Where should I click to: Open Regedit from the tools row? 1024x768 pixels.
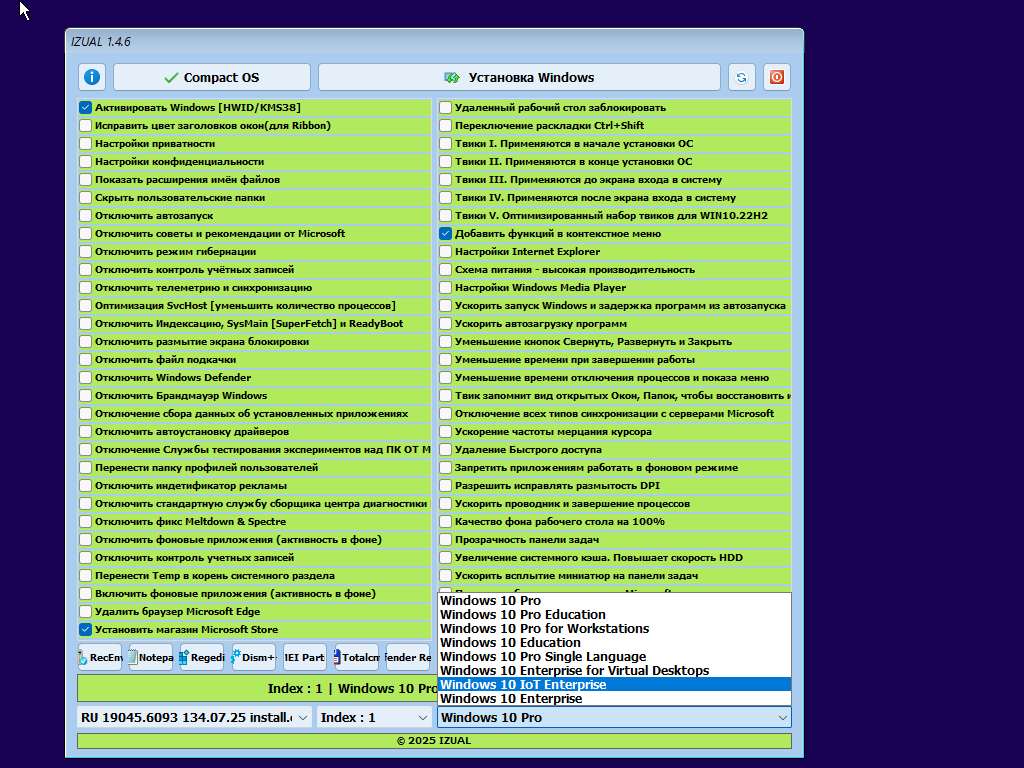click(x=202, y=657)
